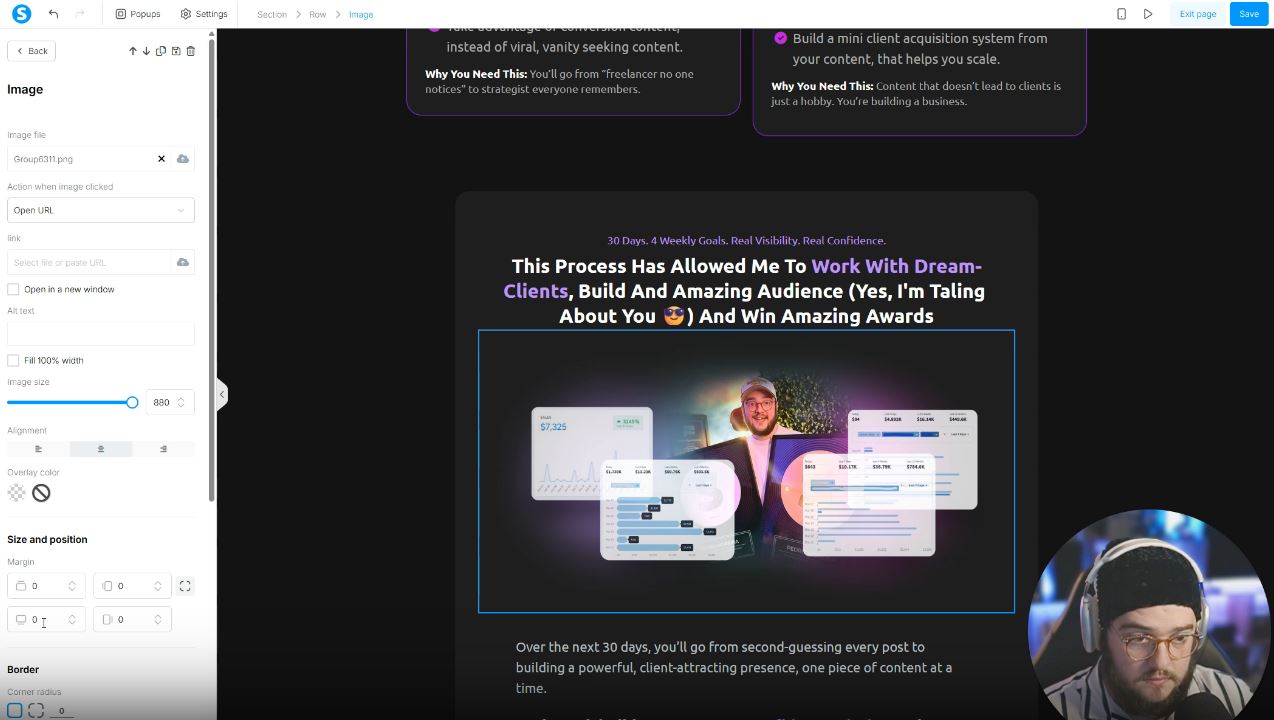Select the Image breadcrumb

click(x=361, y=15)
